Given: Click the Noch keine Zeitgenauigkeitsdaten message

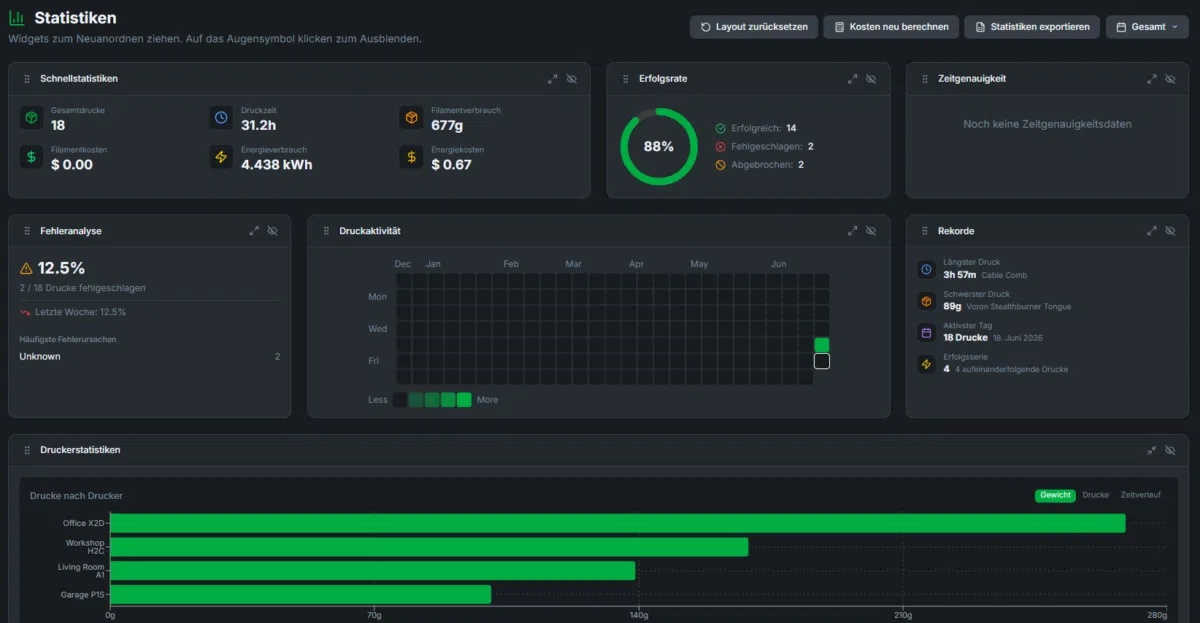Looking at the screenshot, I should click(1047, 124).
